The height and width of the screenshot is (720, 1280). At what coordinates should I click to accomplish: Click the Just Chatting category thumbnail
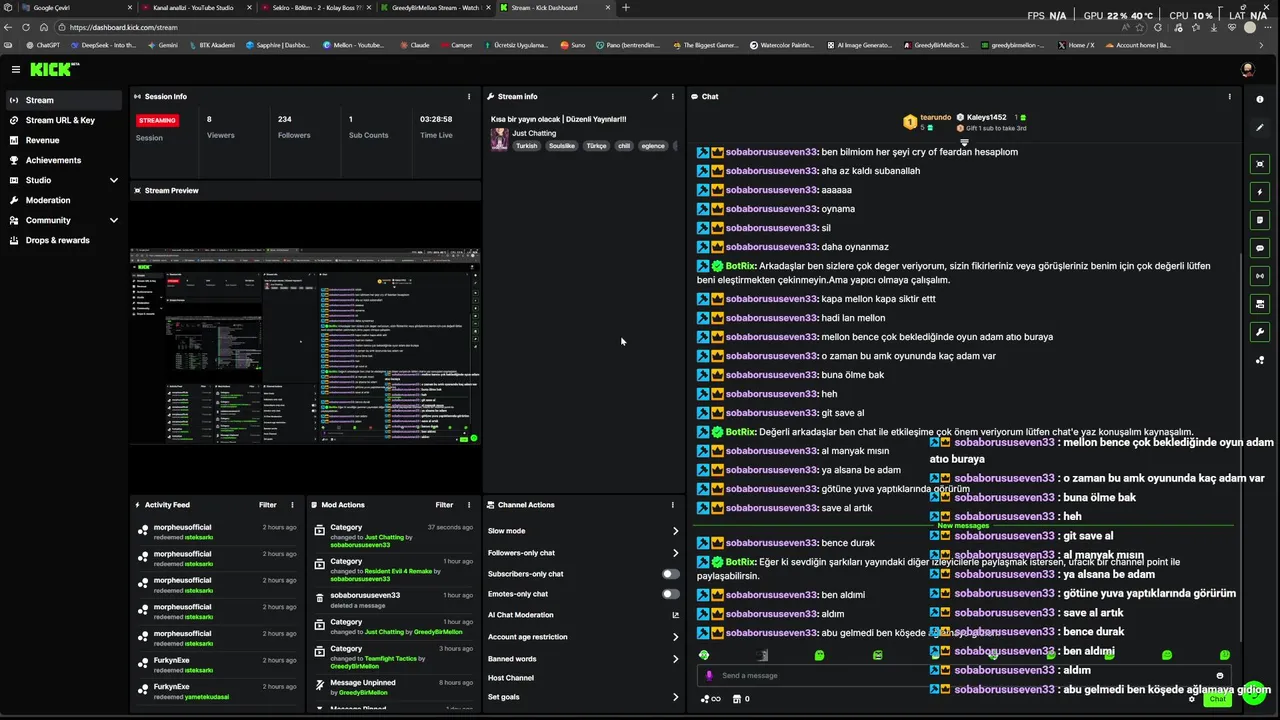(x=499, y=140)
